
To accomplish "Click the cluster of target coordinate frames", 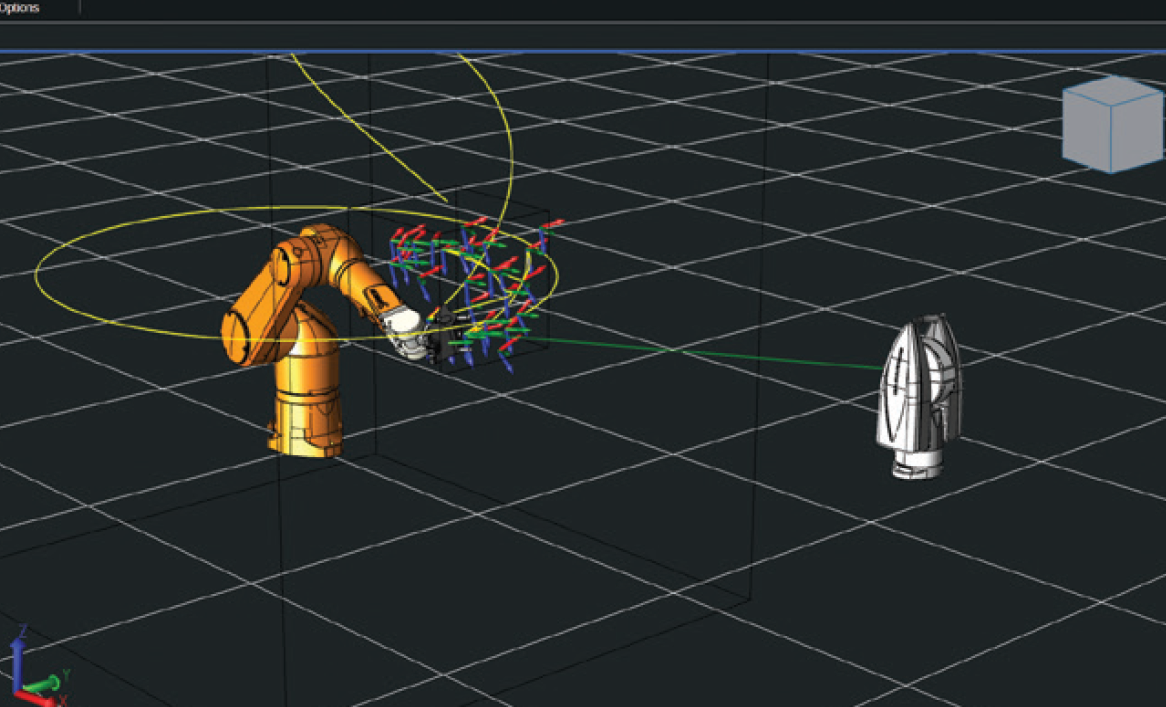I will tap(480, 290).
